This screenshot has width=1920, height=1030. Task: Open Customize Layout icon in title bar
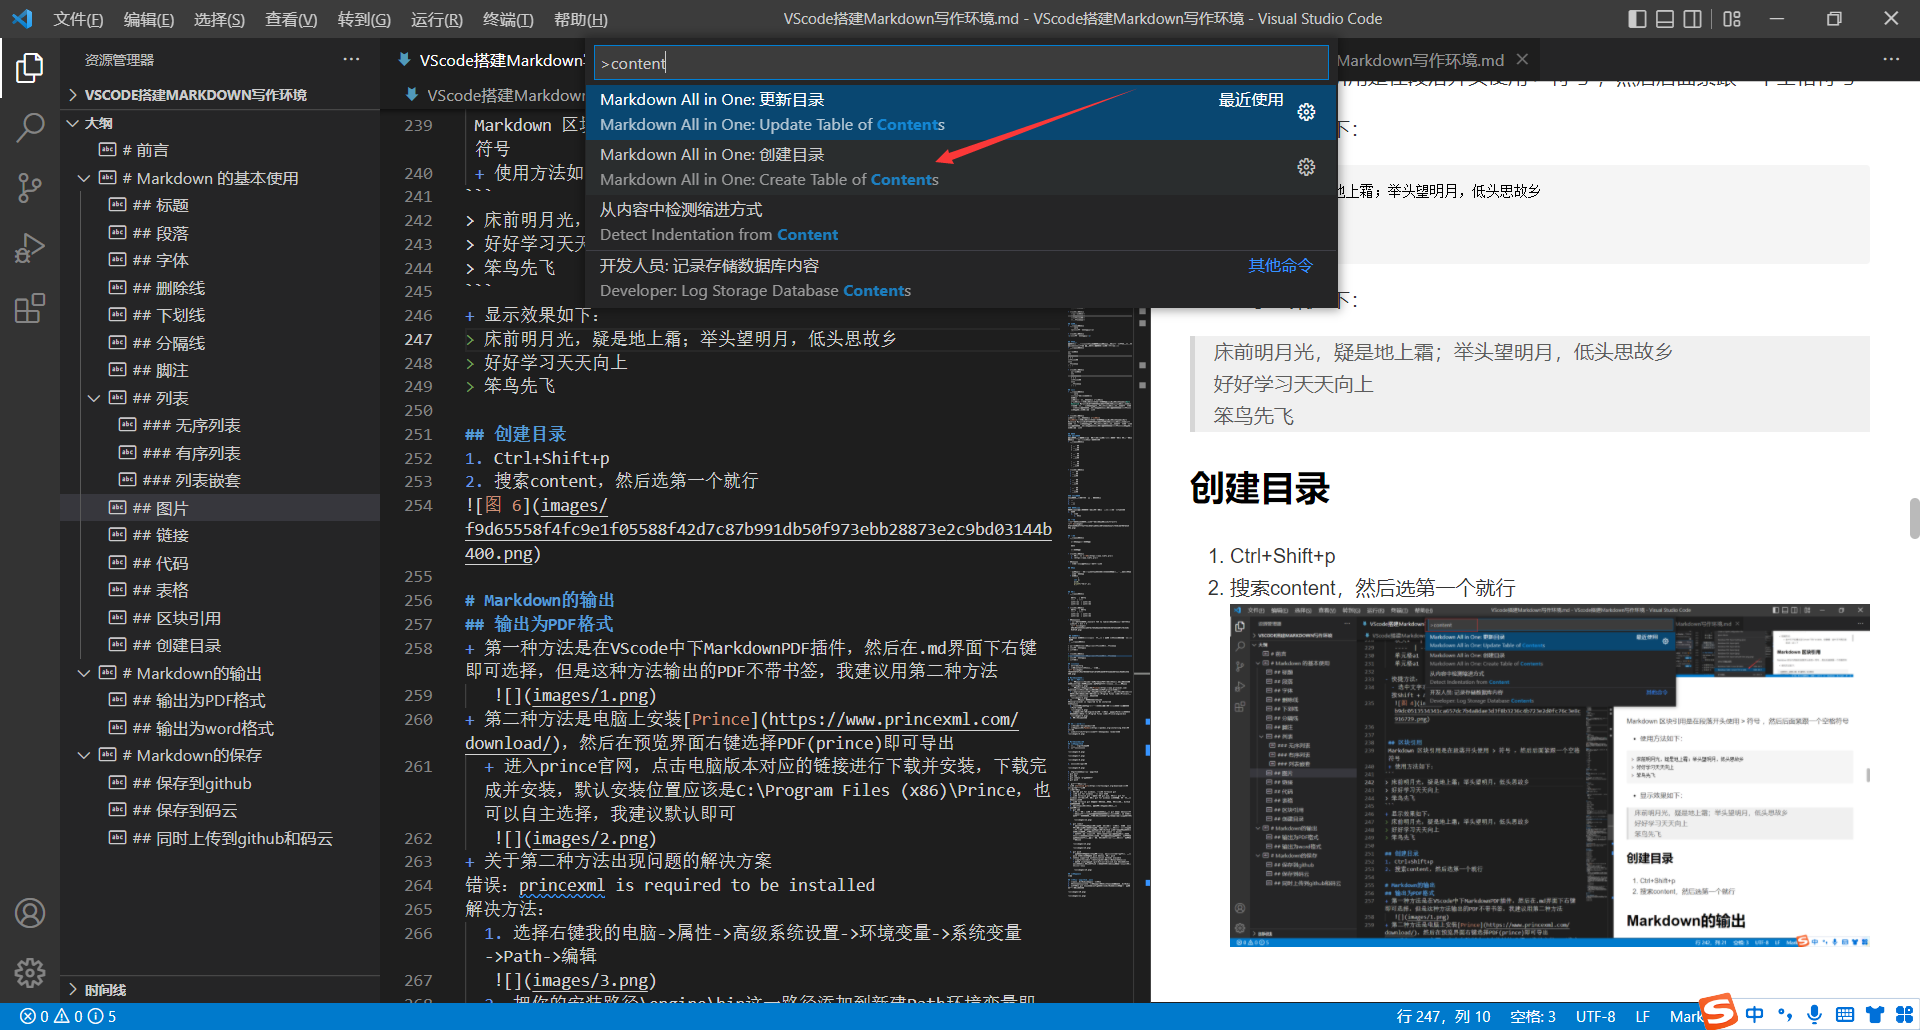[x=1732, y=19]
